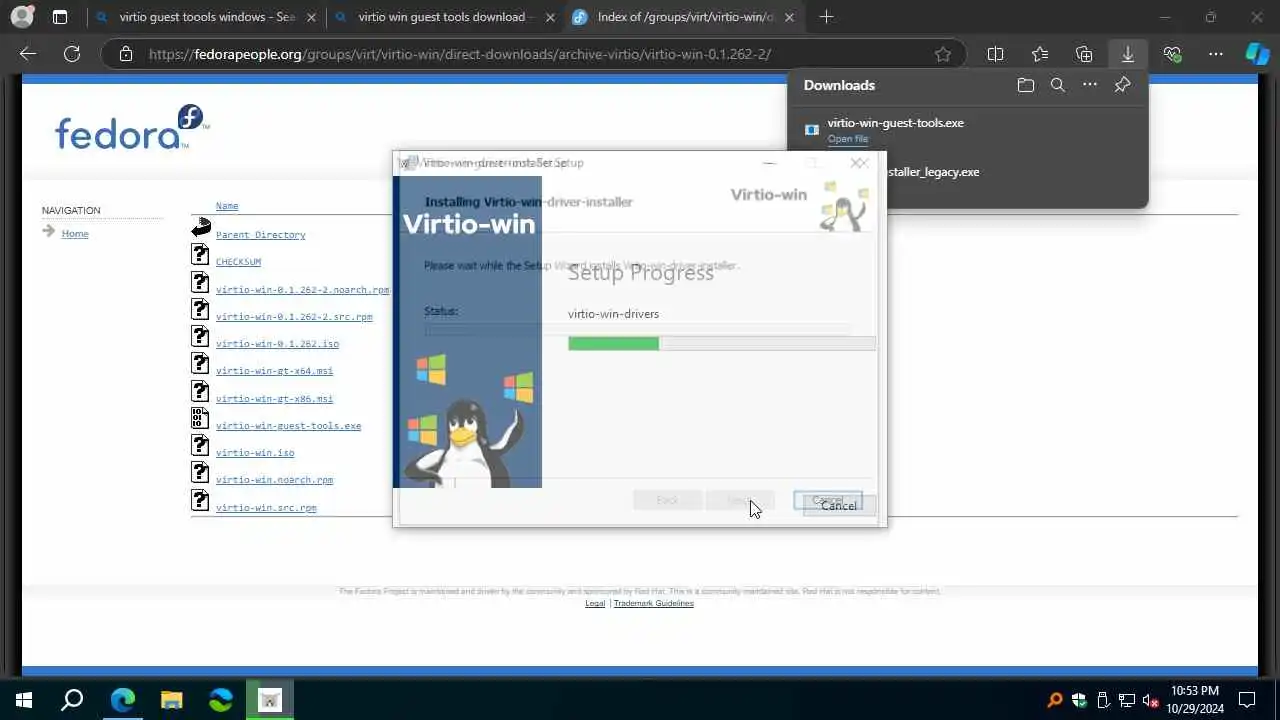
Task: Pin the Downloads panel
Action: pyautogui.click(x=1122, y=85)
